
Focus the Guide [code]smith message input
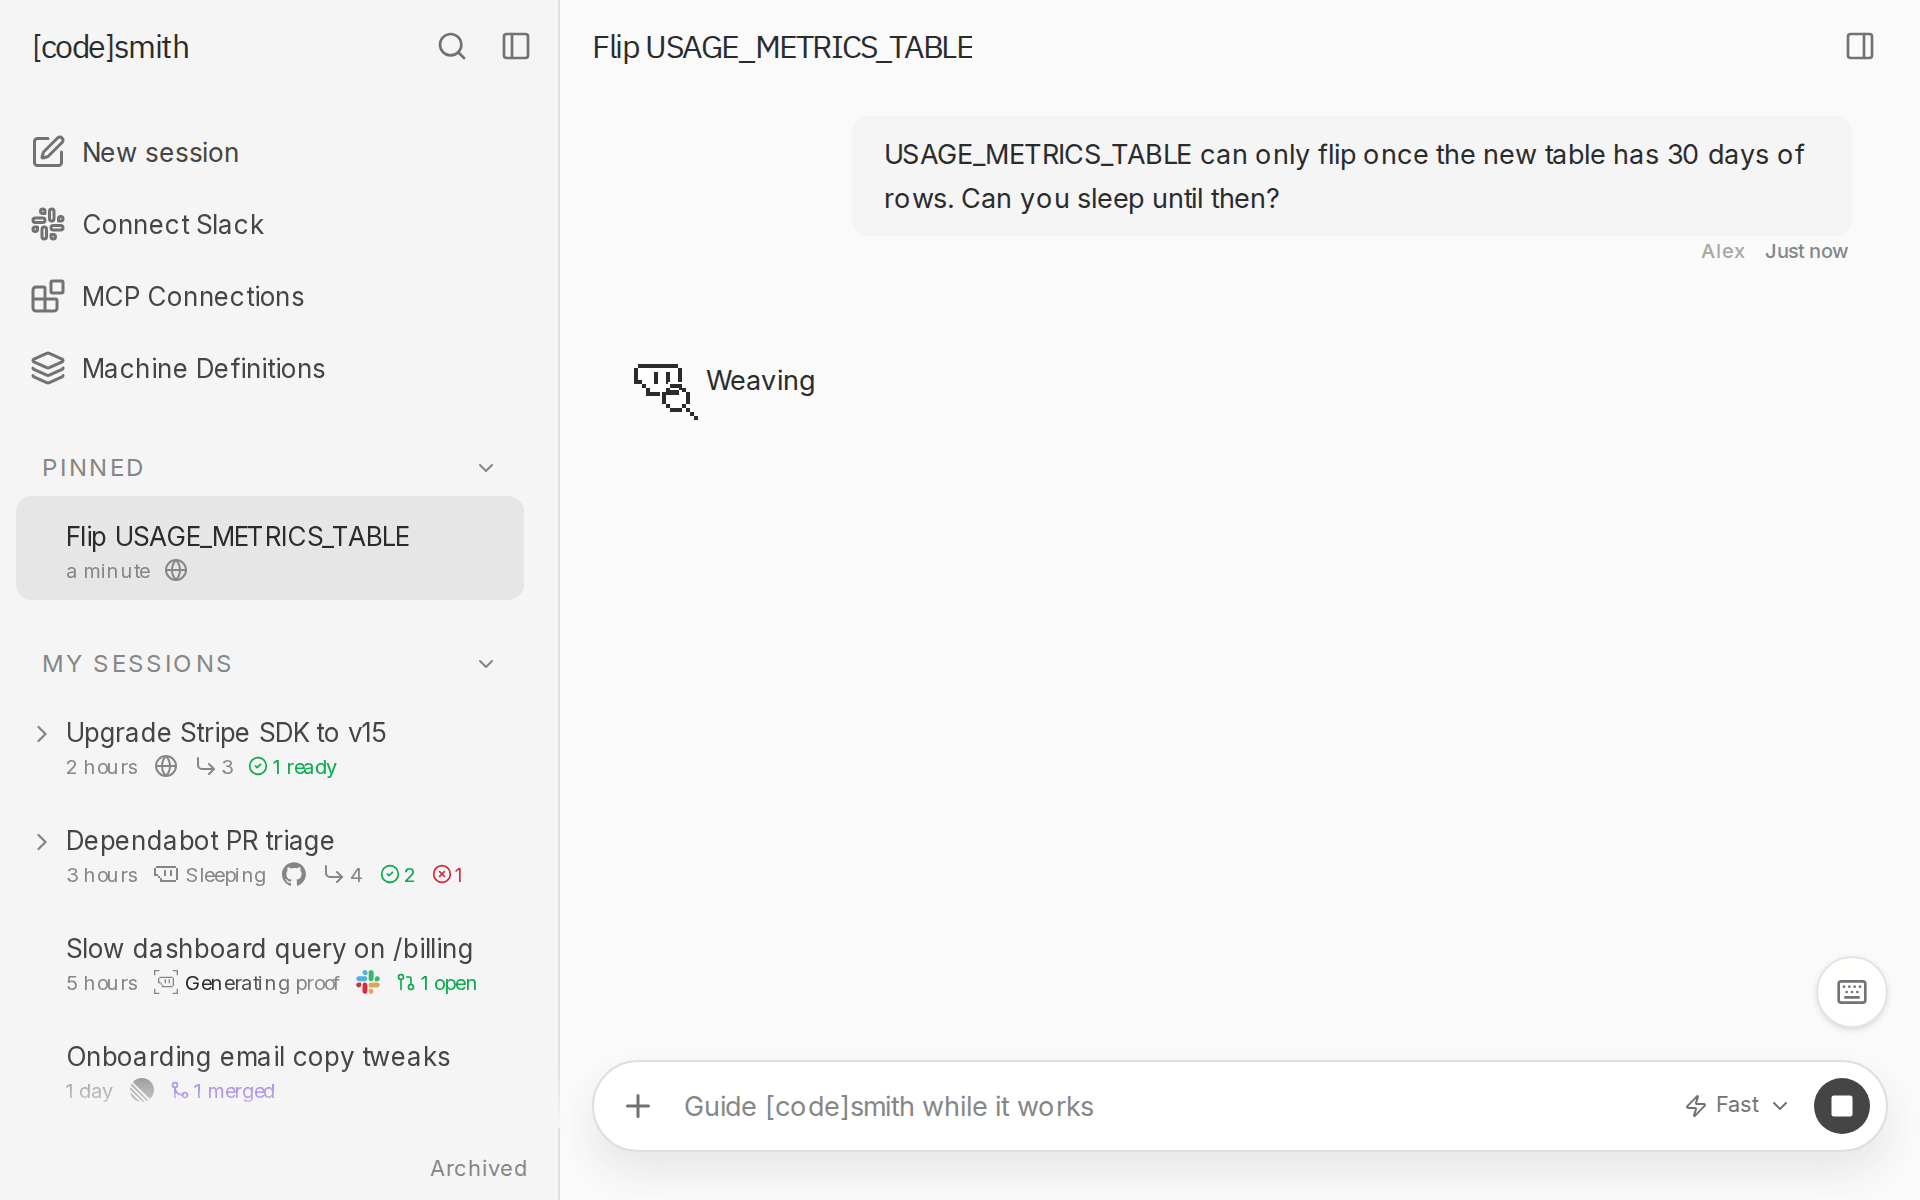point(1170,1106)
